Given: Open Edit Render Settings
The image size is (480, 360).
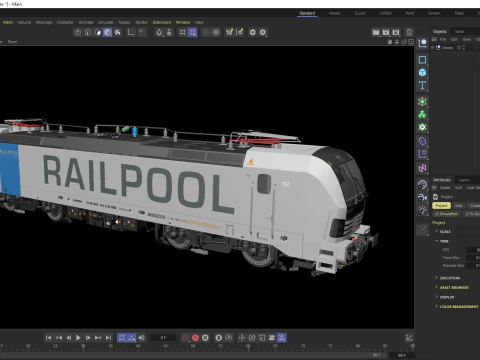Looking at the screenshot, I should click(396, 32).
